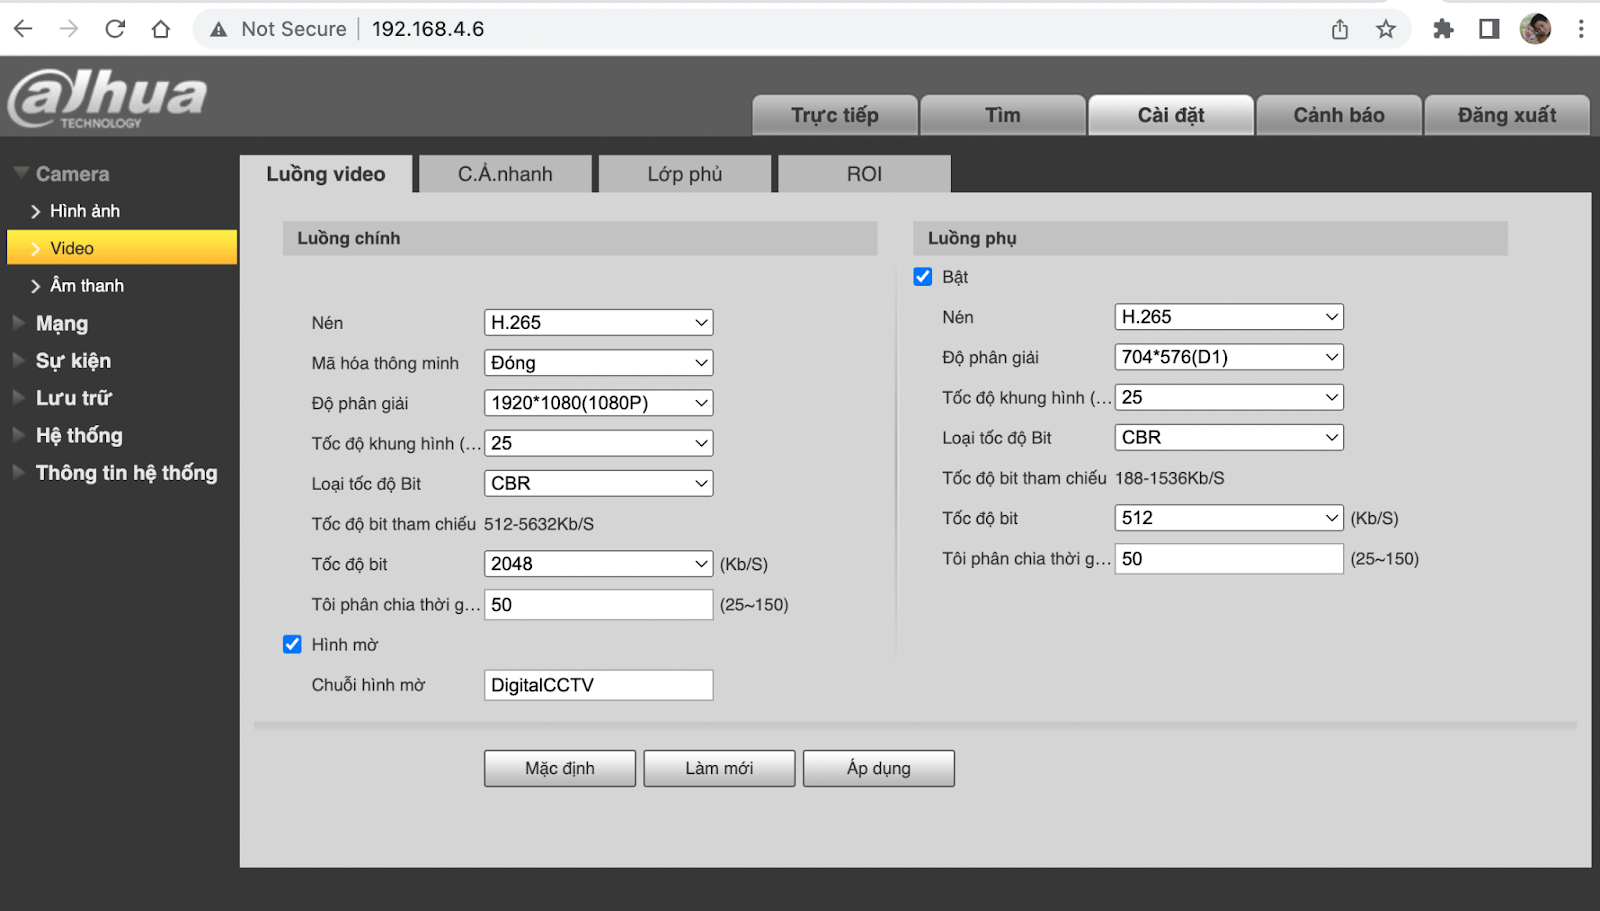Viewport: 1600px width, 911px height.
Task: Open sub stream Nén H.265 dropdown
Action: click(x=1229, y=317)
